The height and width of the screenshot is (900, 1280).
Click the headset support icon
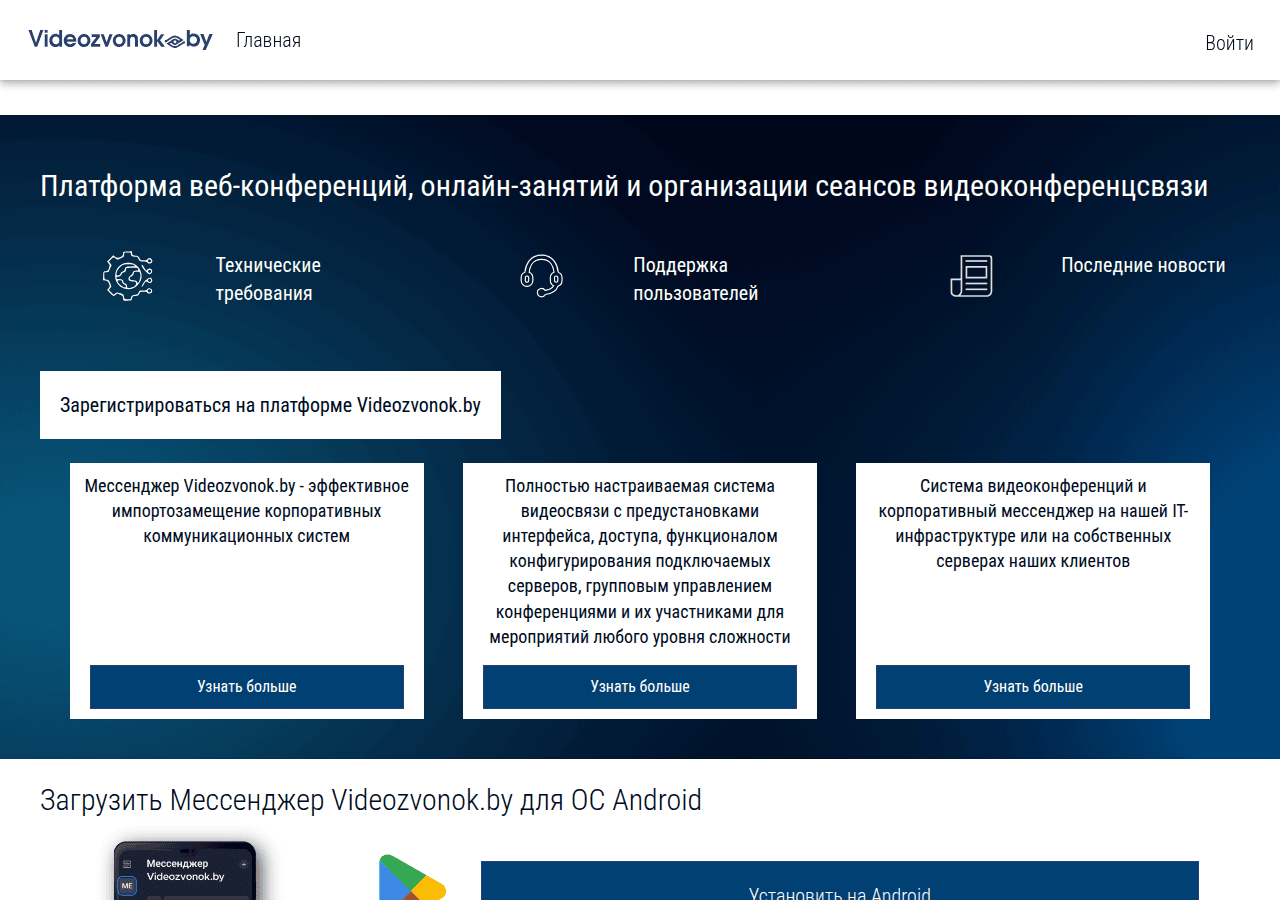(541, 276)
